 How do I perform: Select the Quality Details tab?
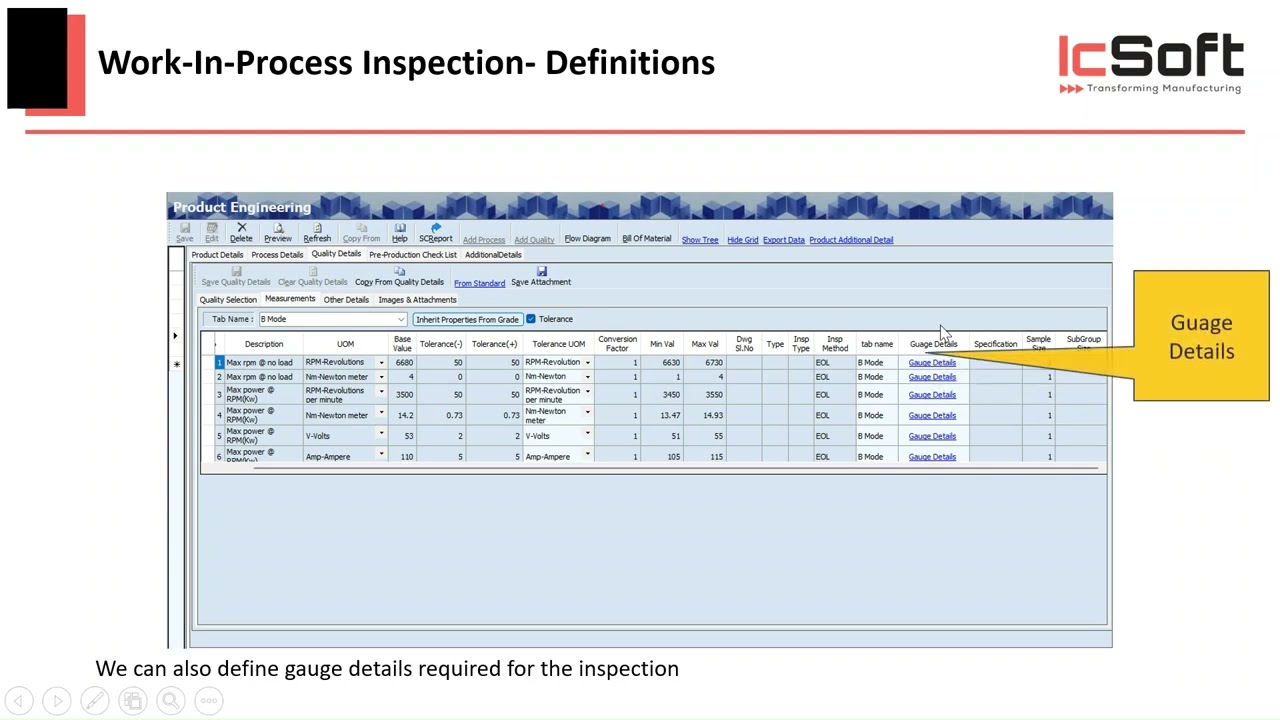[x=336, y=254]
